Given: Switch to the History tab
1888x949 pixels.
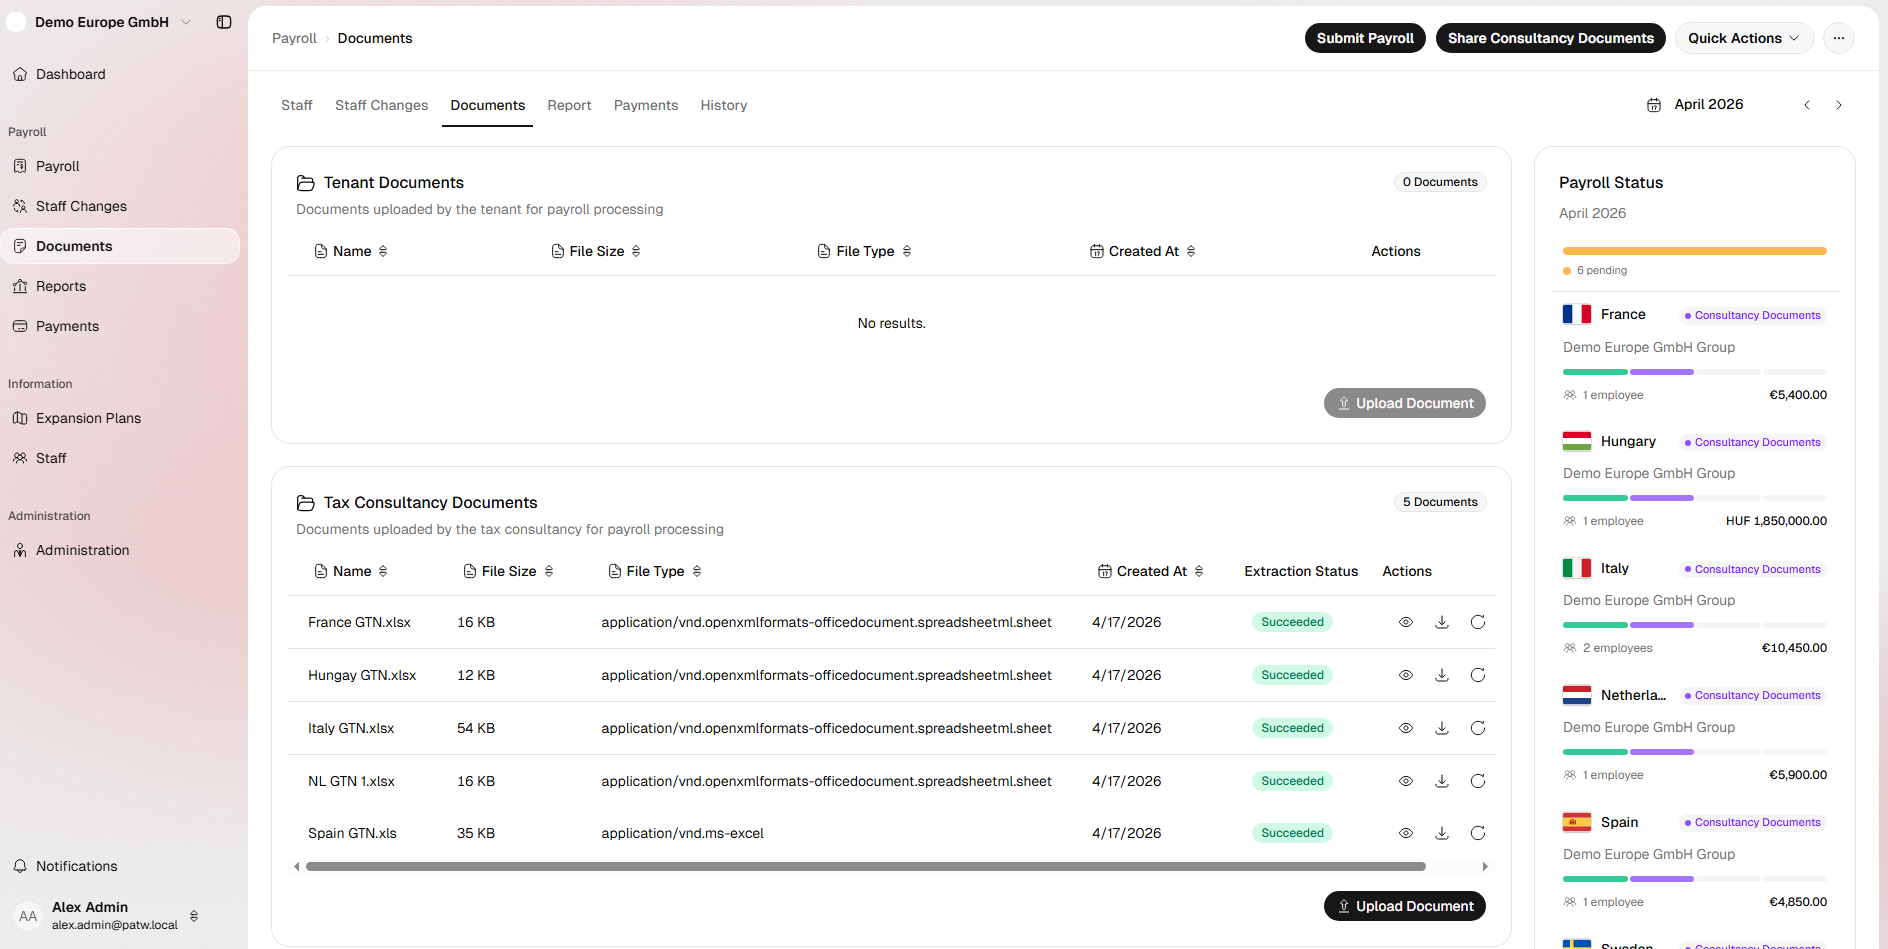Looking at the screenshot, I should click(724, 105).
